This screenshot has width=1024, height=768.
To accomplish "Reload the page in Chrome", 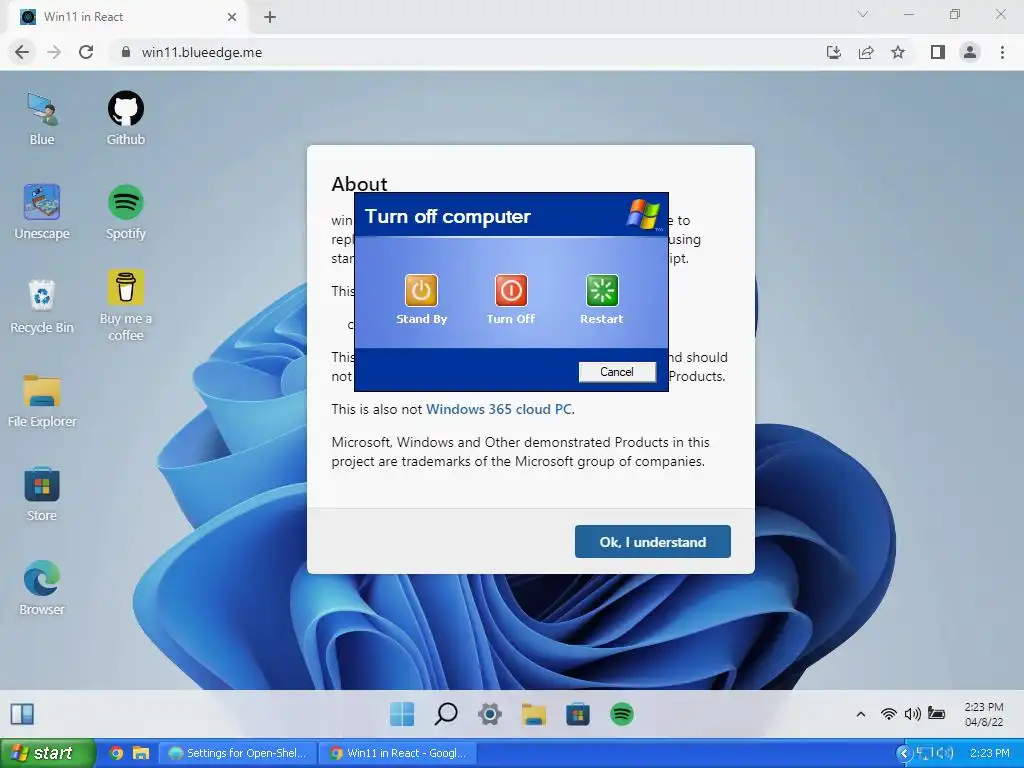I will (x=86, y=52).
